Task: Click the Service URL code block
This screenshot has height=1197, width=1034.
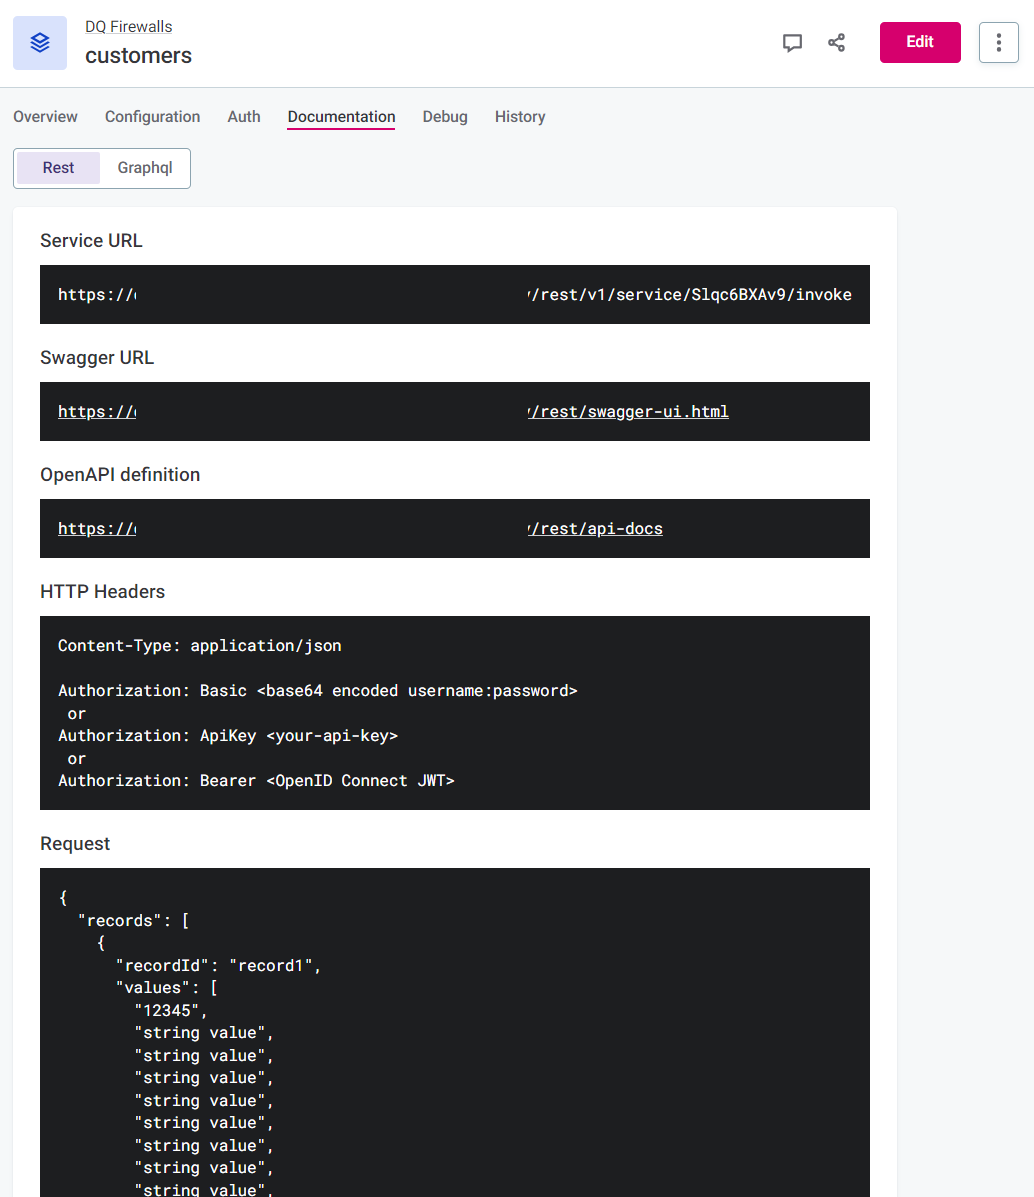Action: tap(454, 294)
